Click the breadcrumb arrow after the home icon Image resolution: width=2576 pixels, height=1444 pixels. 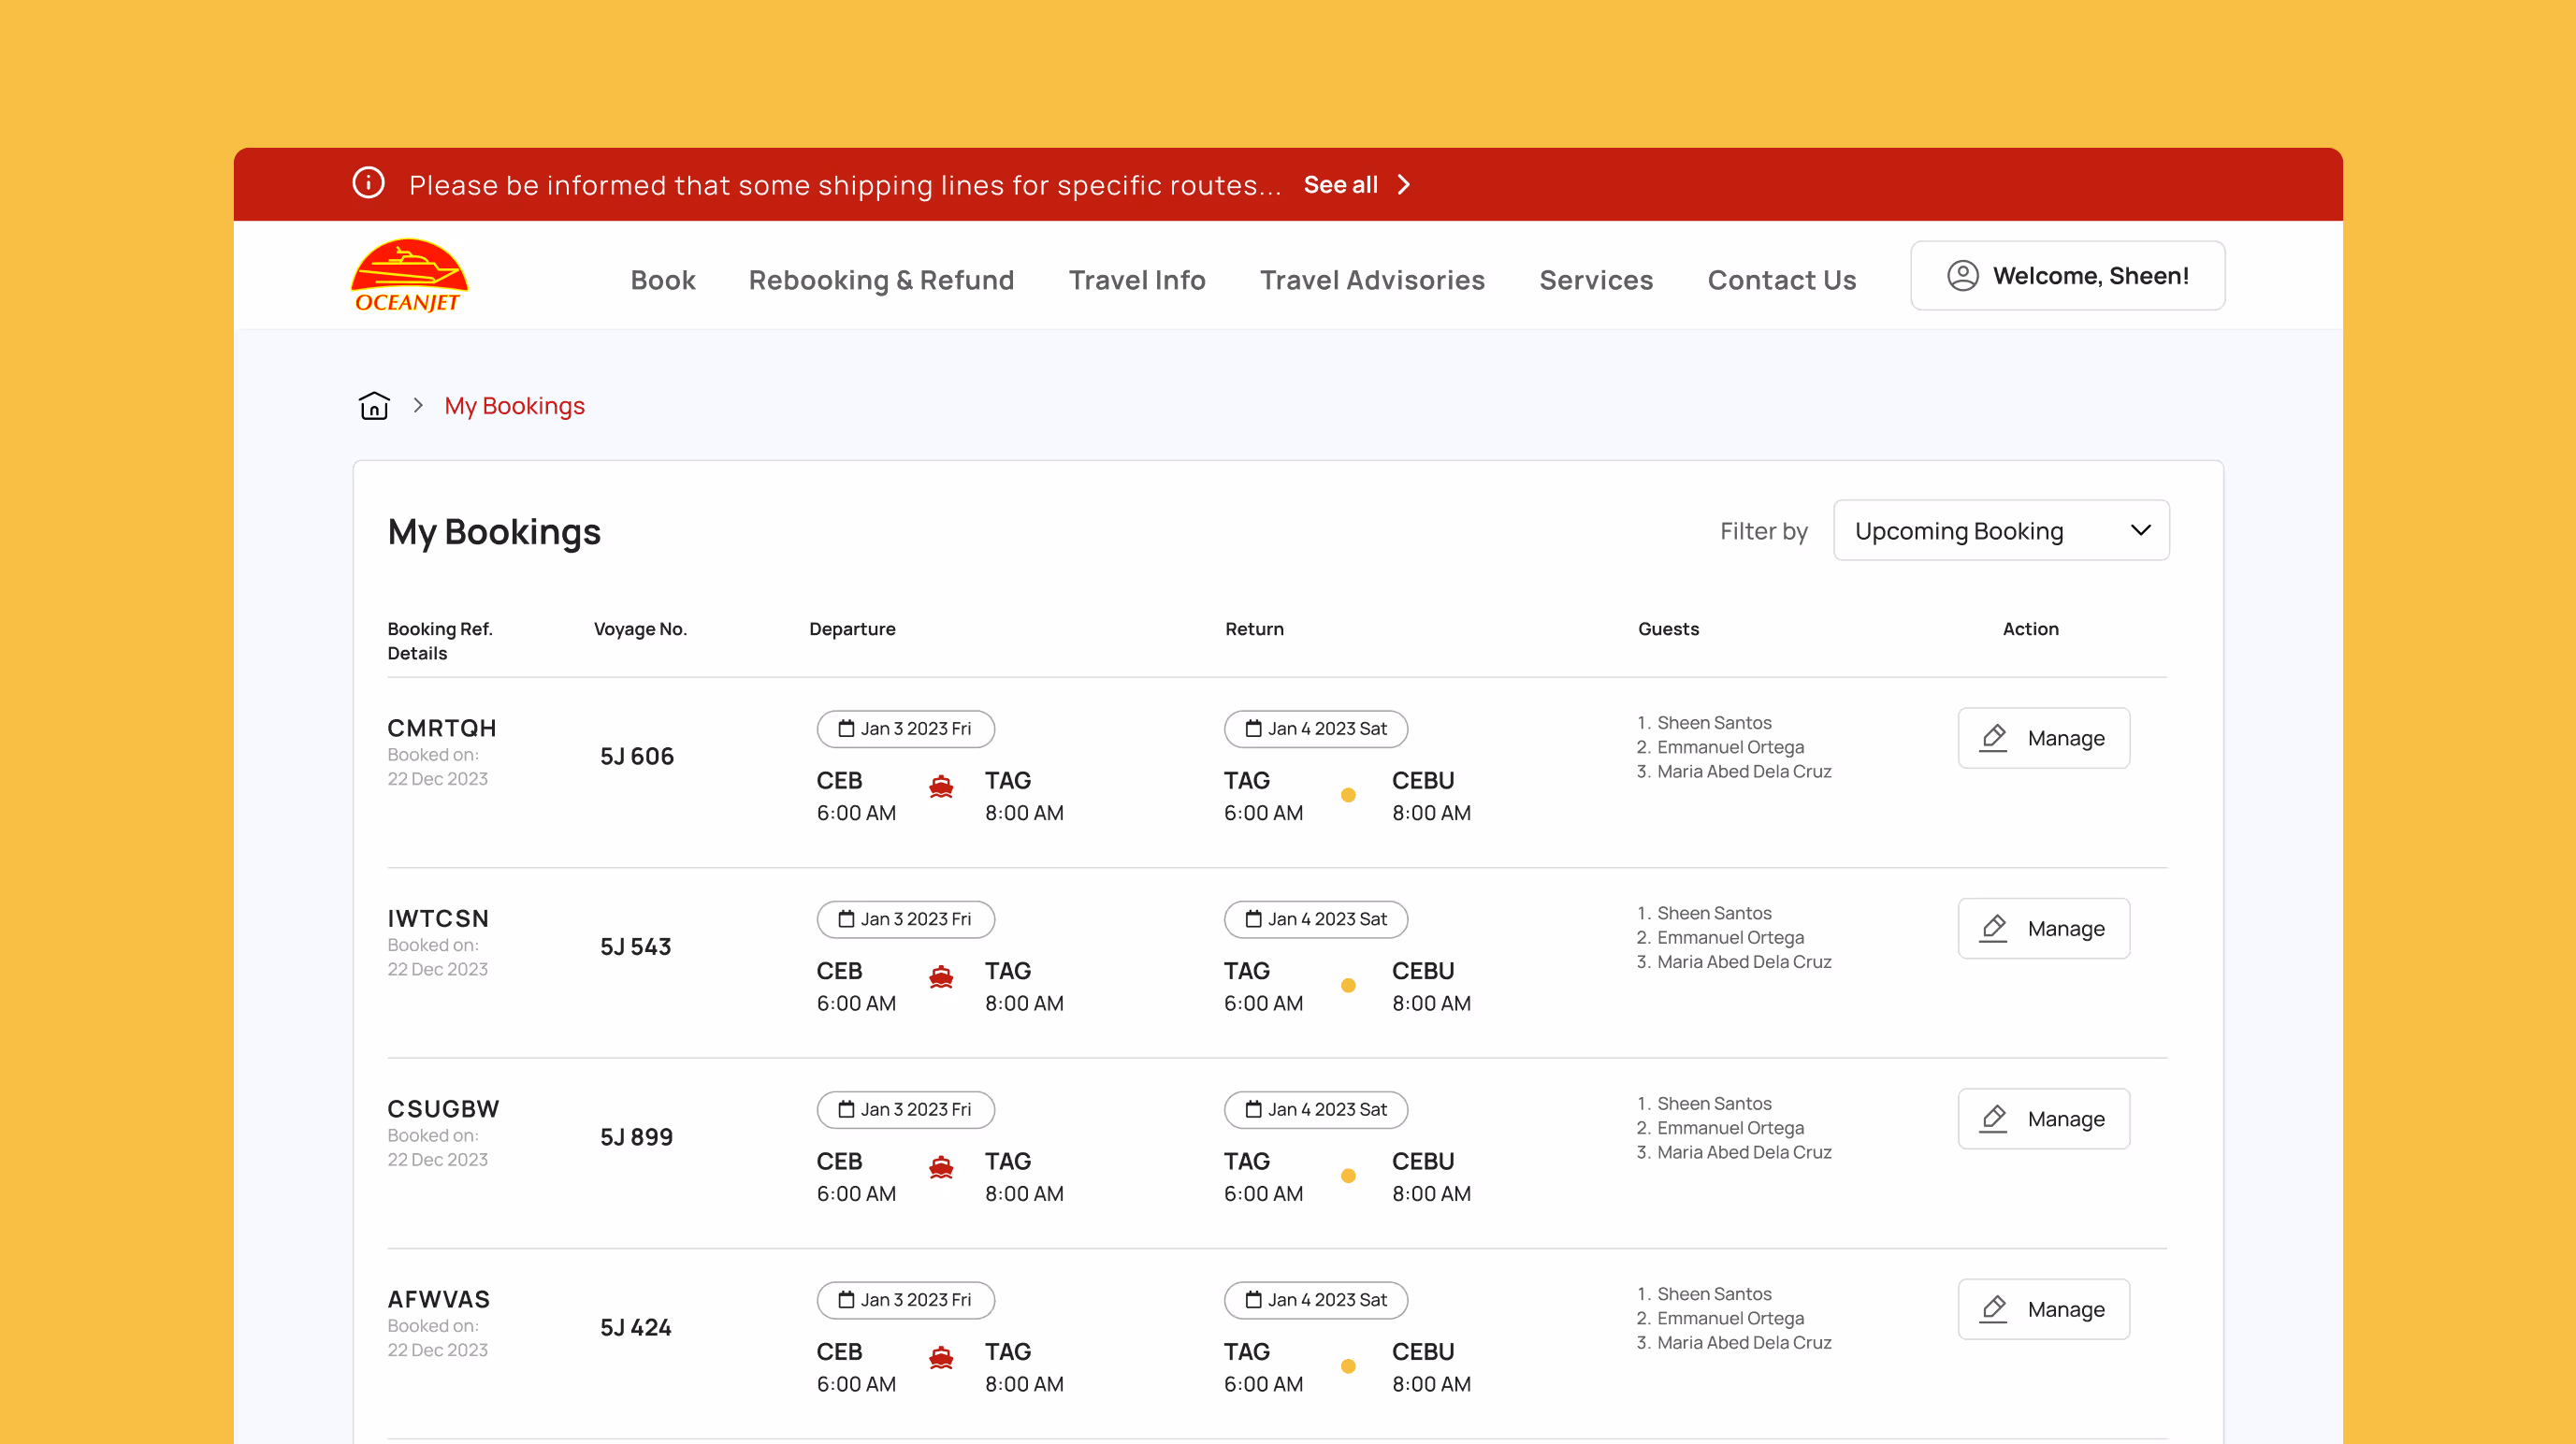[418, 405]
